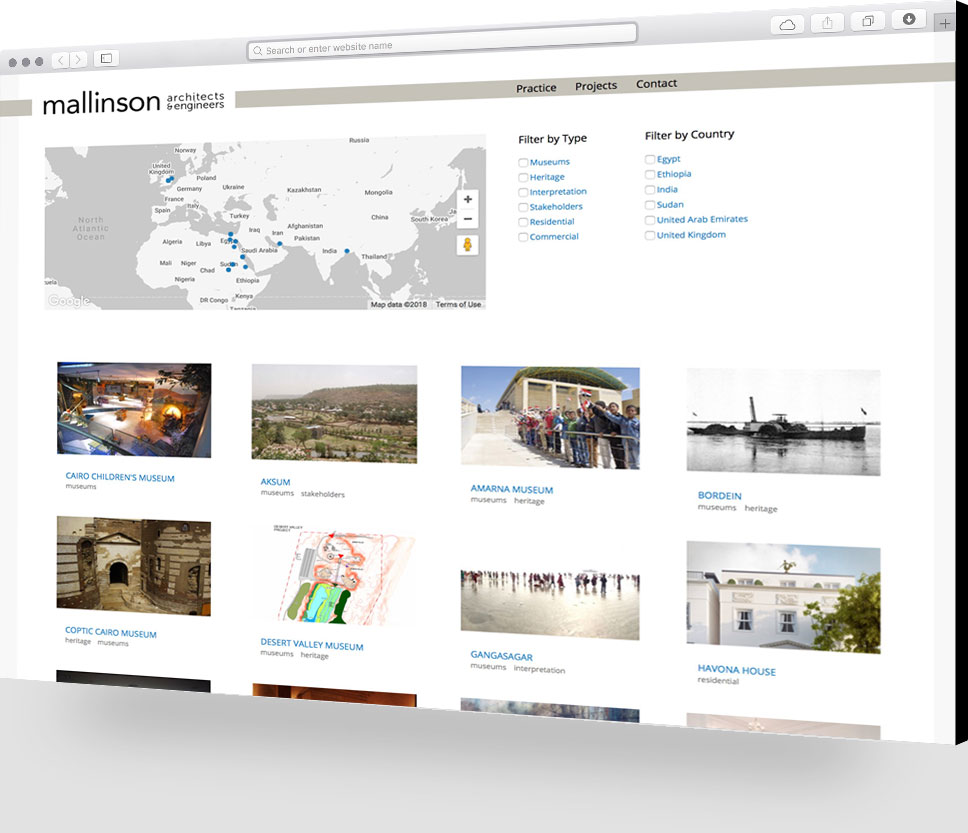Click the Safari forward arrow button
The image size is (968, 833).
tap(78, 60)
